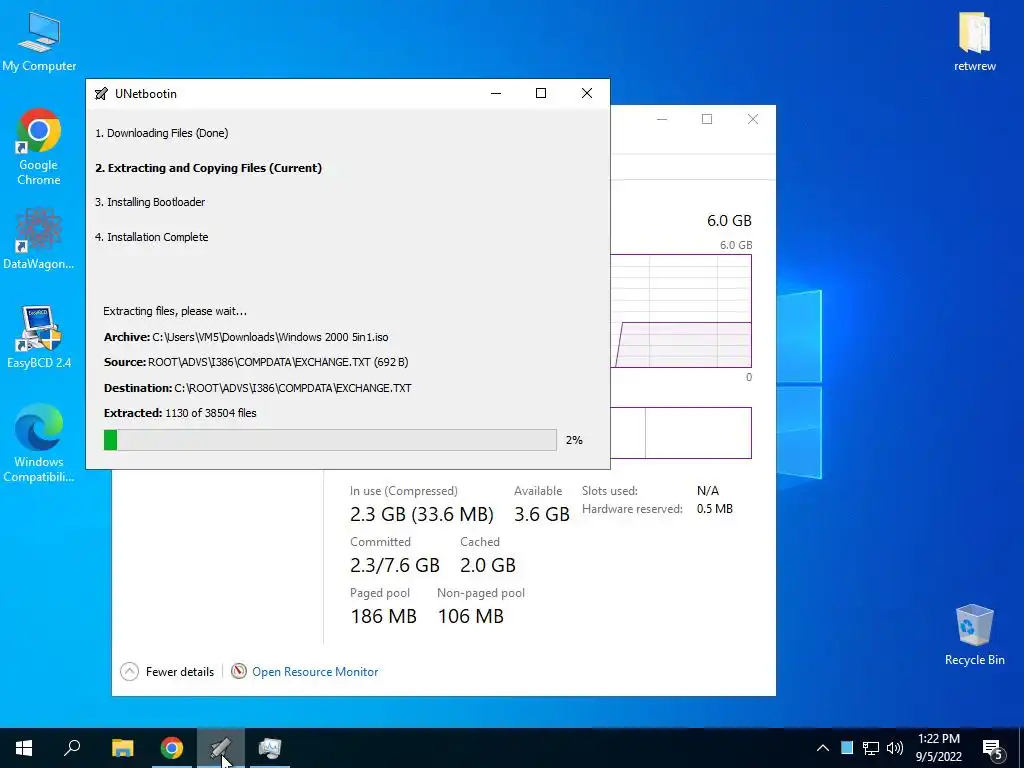Image resolution: width=1024 pixels, height=768 pixels.
Task: Maximize the UNetbootin window
Action: (541, 93)
